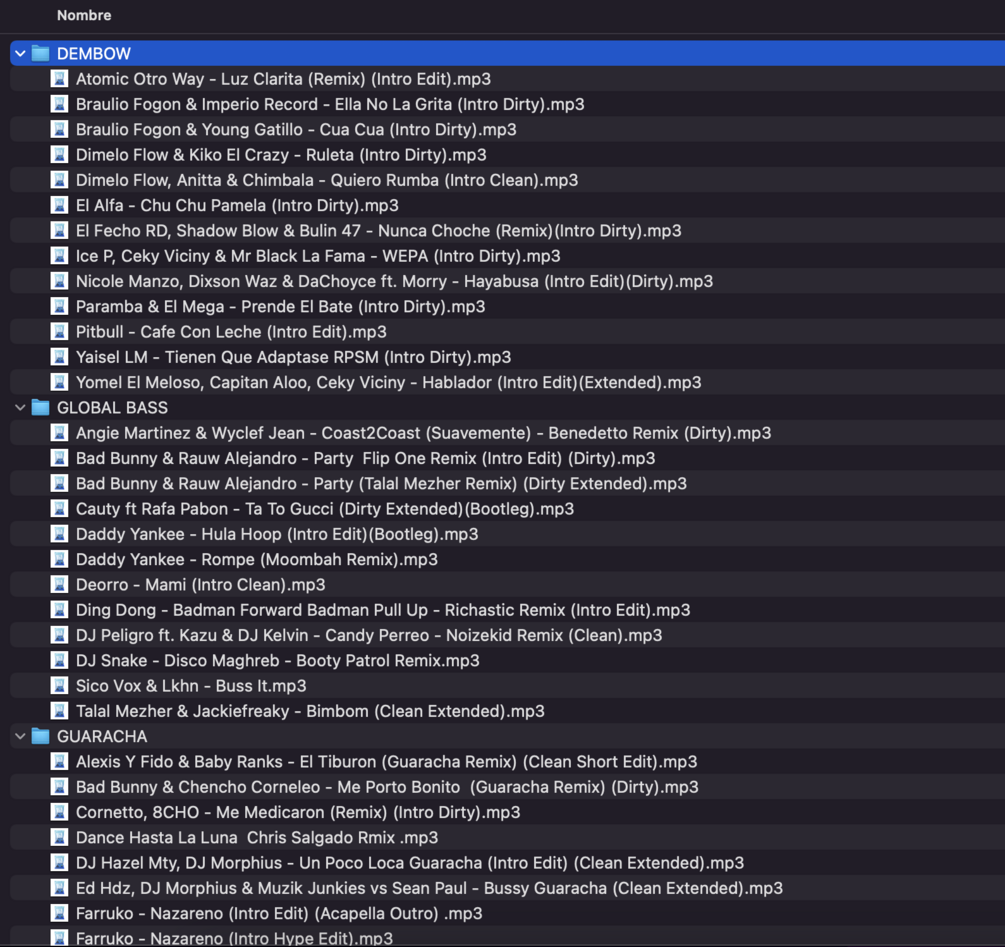
Task: Click mp3 icon for Rompe (Moombah Remix)
Action: (x=60, y=559)
